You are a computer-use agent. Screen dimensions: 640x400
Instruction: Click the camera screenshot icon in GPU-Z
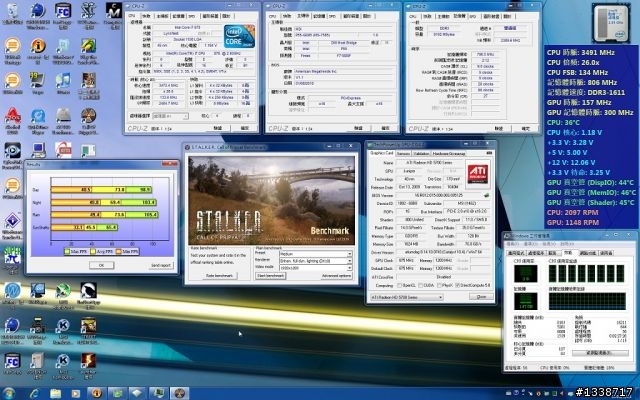pos(489,153)
